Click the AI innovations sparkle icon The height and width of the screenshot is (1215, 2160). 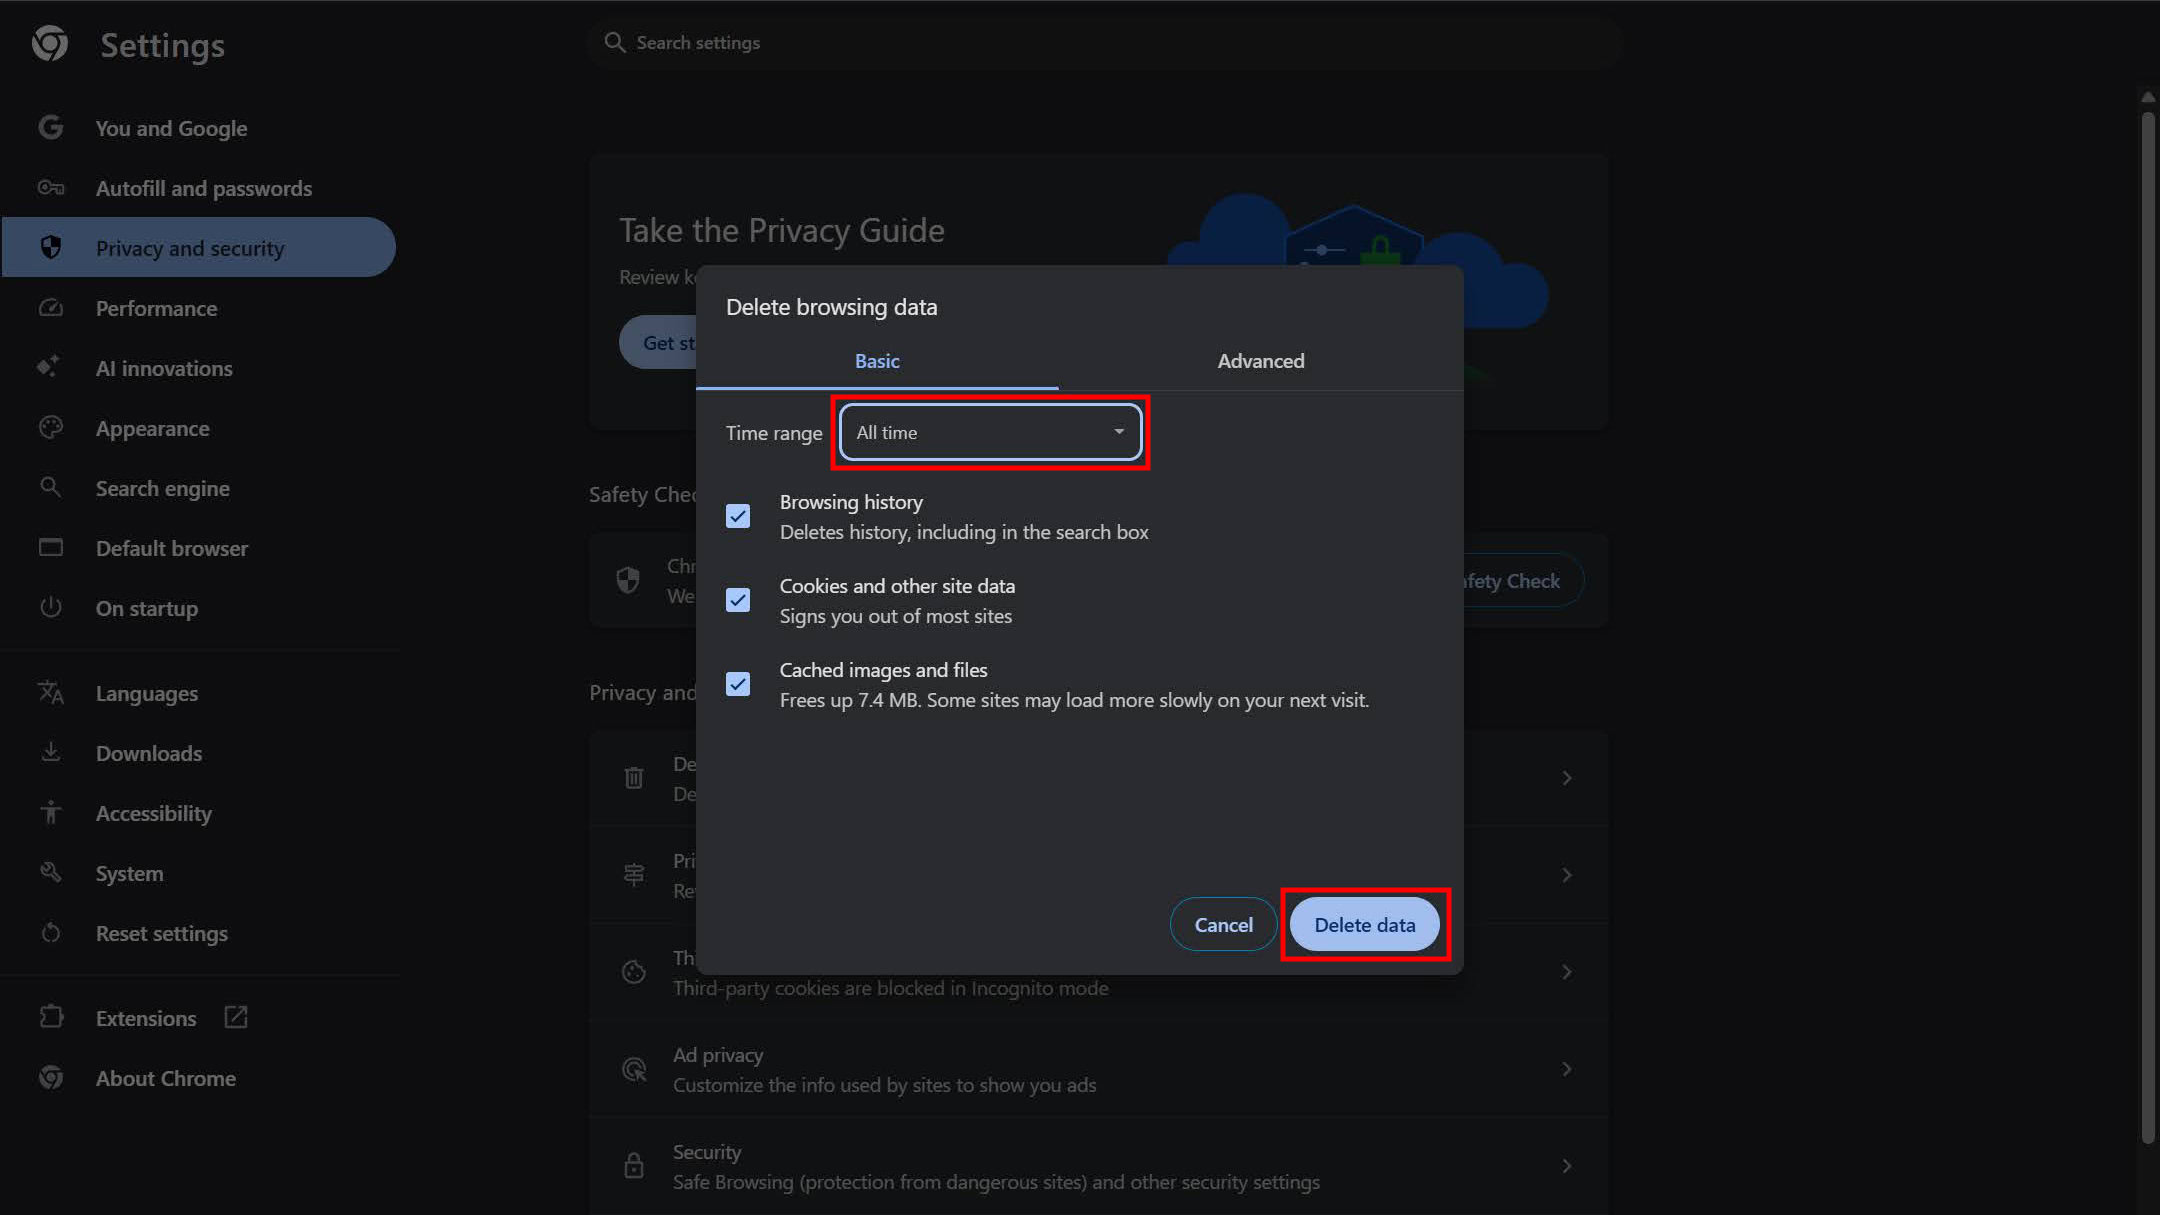[49, 367]
